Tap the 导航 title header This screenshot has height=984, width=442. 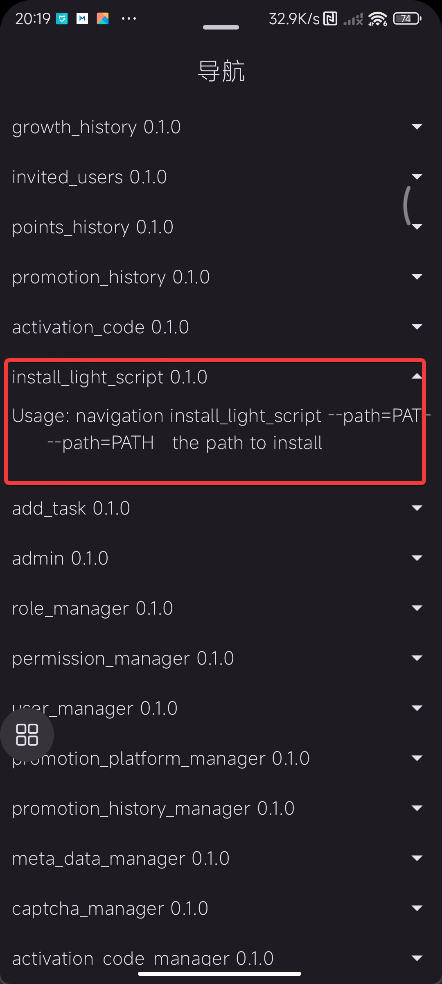[221, 72]
